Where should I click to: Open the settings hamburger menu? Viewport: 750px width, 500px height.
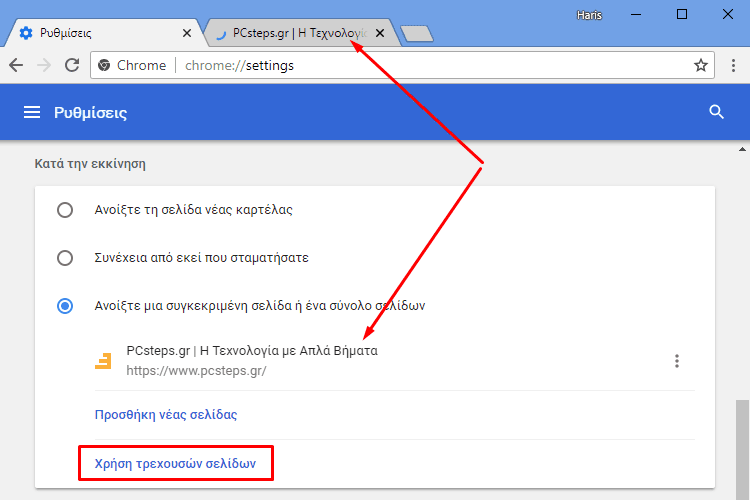tap(32, 112)
